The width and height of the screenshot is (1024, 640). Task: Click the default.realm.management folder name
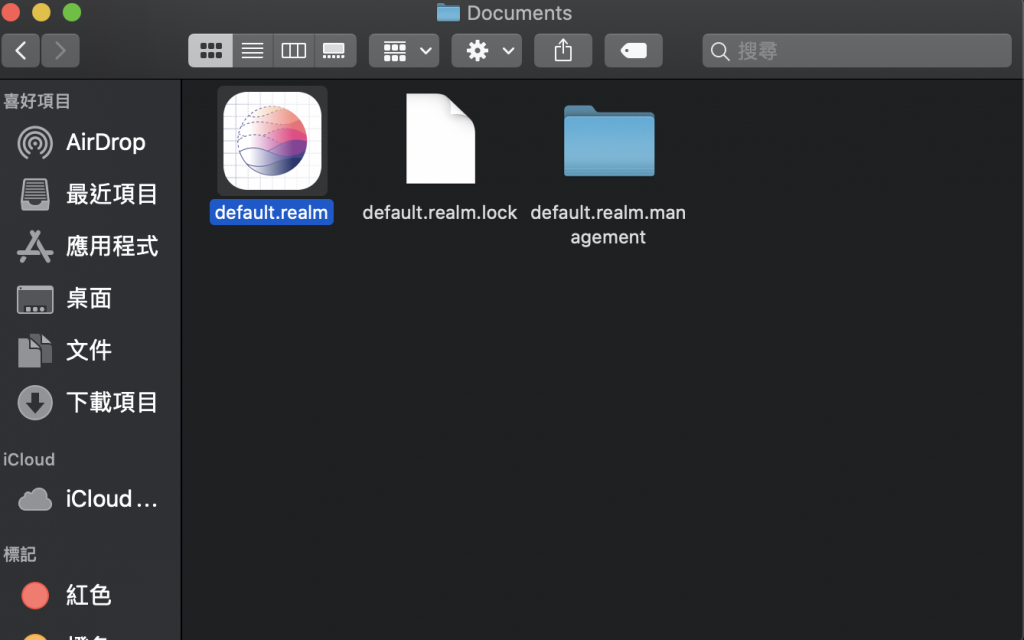(608, 224)
